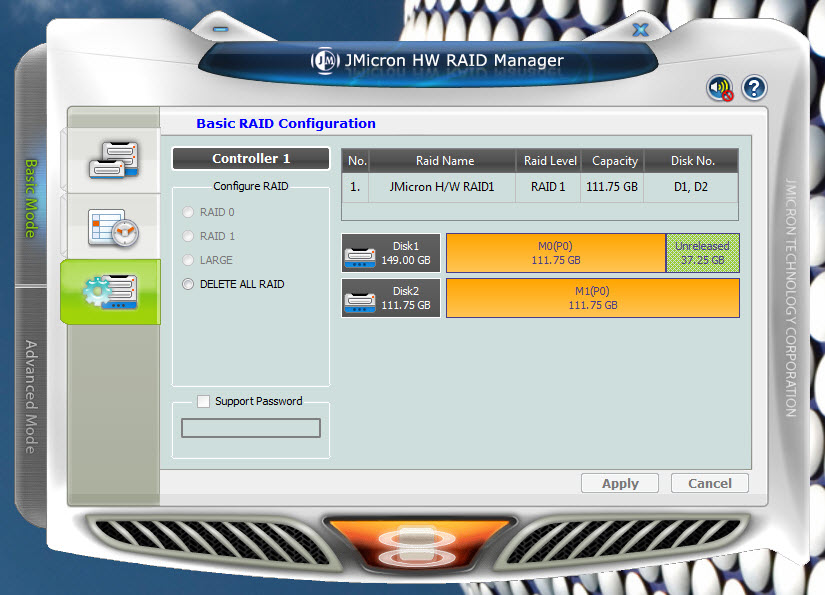Click the Raid Name column header
Image resolution: width=825 pixels, height=595 pixels.
pyautogui.click(x=443, y=161)
